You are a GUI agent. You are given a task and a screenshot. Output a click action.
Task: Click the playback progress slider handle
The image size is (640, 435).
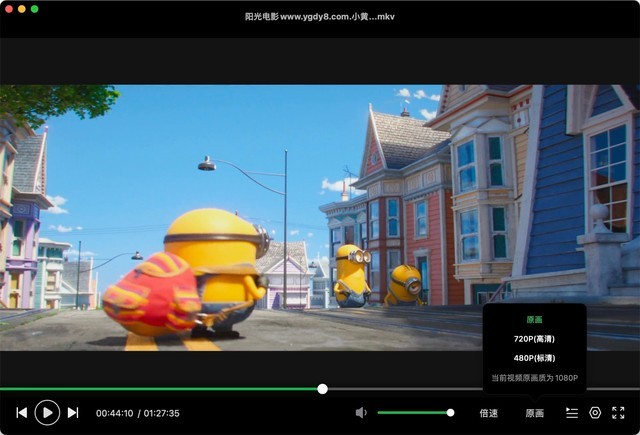tap(322, 389)
